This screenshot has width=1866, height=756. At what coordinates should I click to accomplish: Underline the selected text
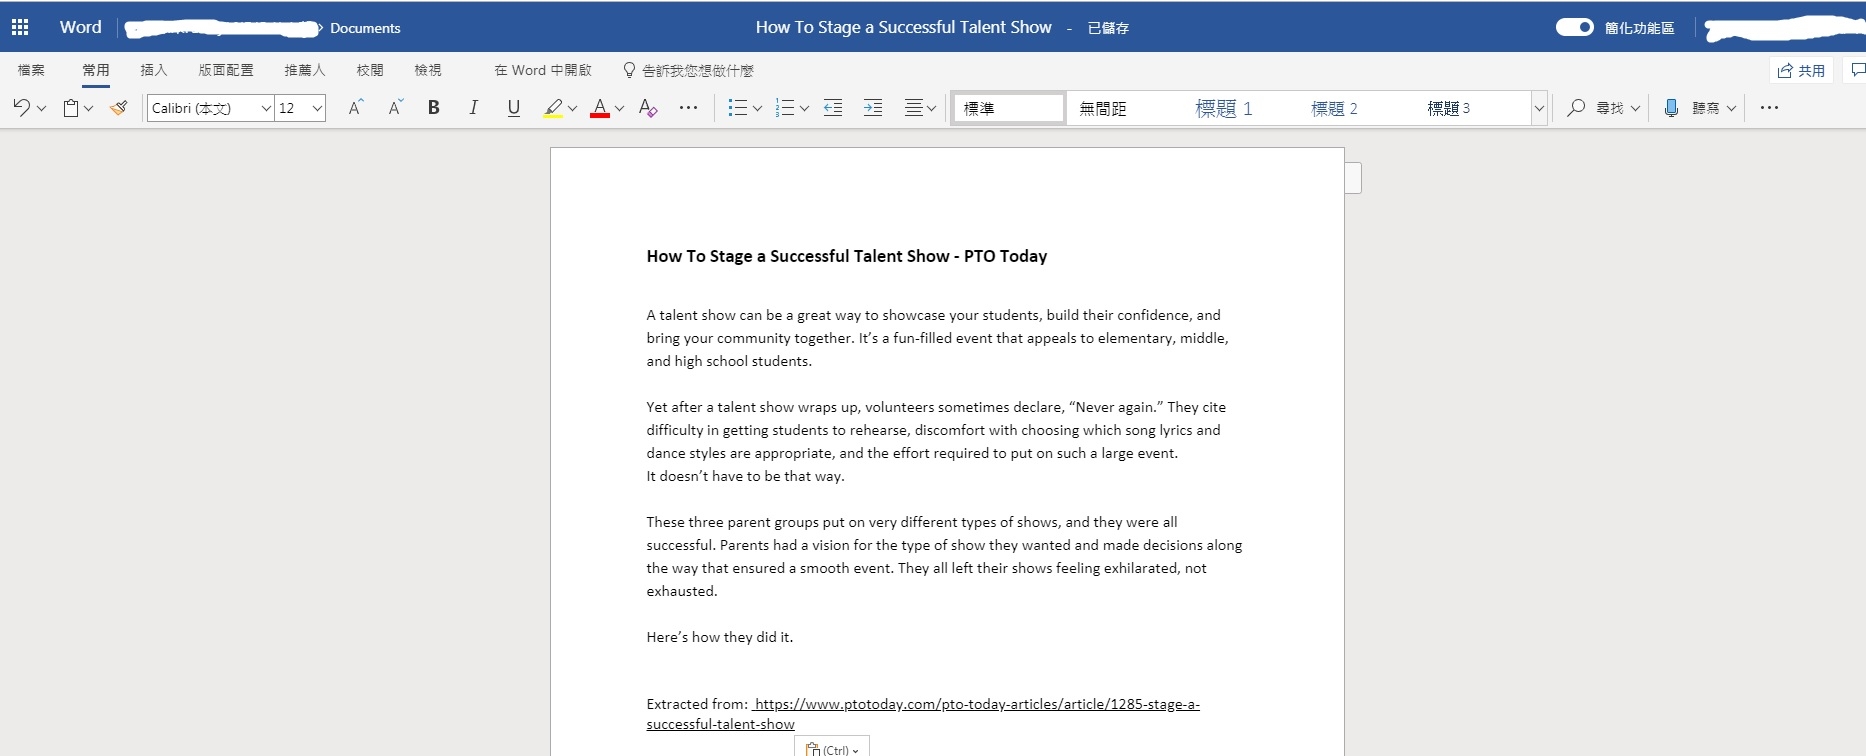point(513,108)
